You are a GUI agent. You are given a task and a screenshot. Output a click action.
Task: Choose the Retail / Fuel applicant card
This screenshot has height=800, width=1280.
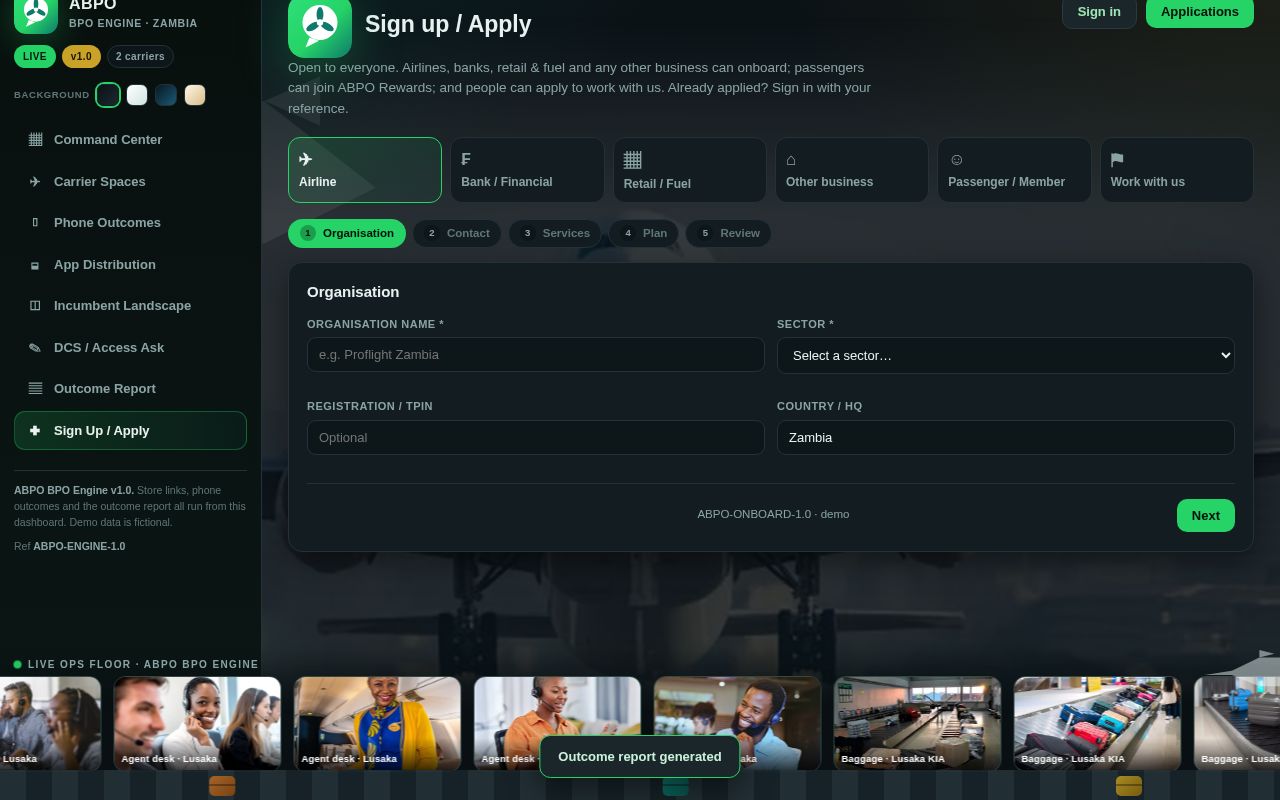[690, 170]
